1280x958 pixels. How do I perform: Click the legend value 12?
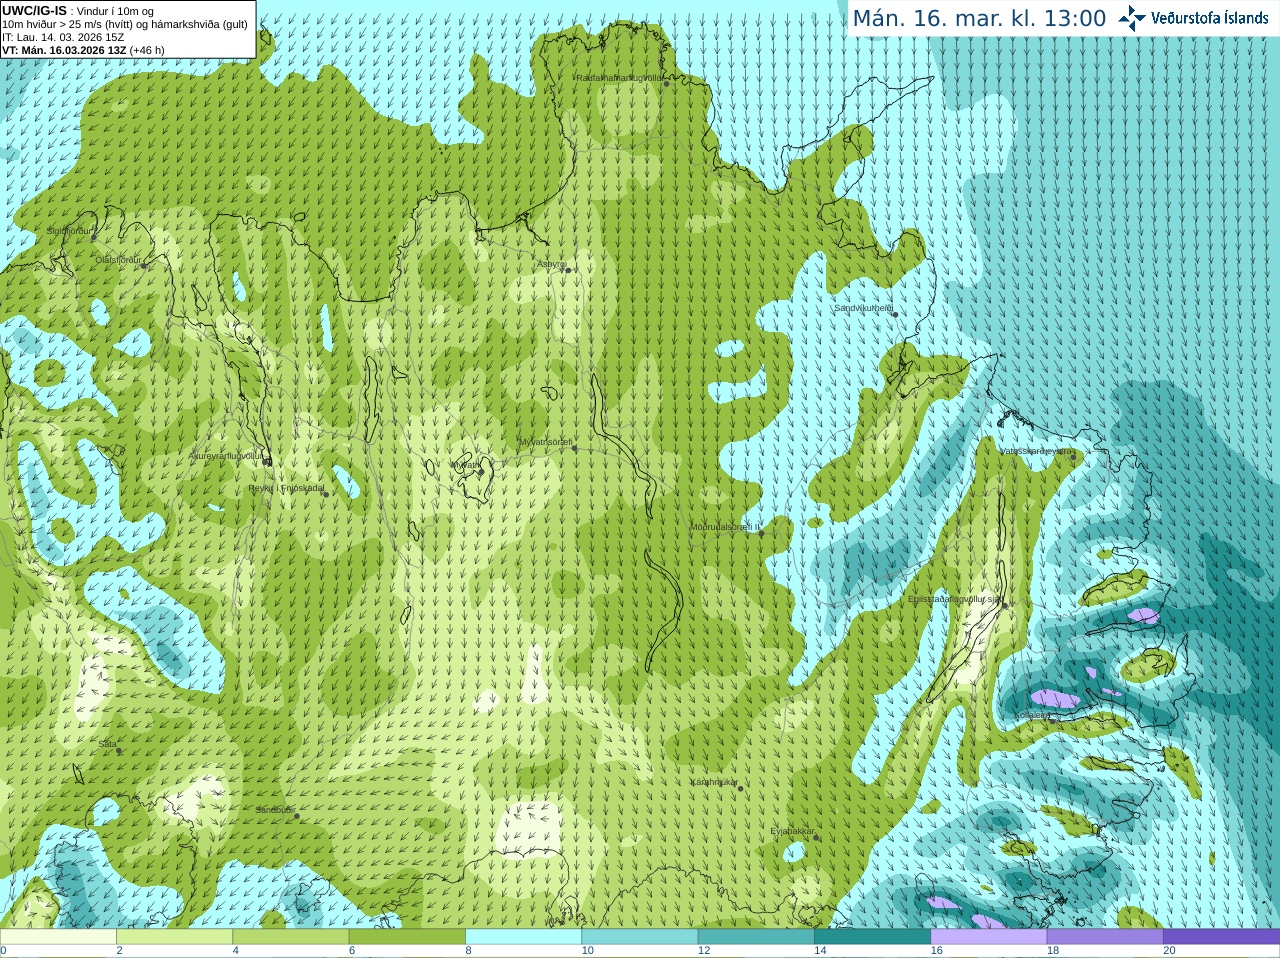tap(704, 951)
